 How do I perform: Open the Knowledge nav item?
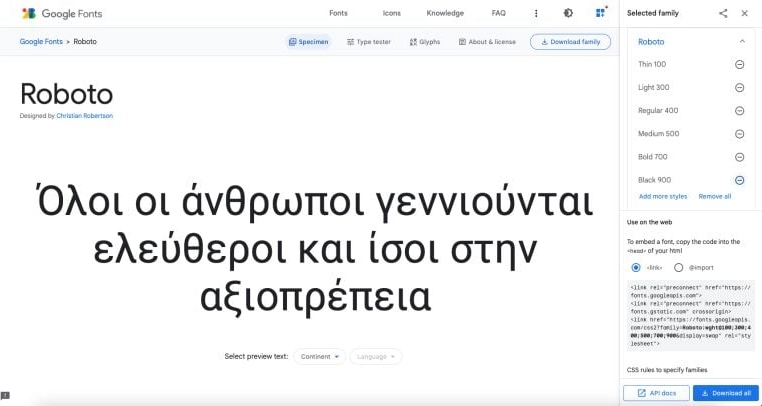(x=445, y=13)
